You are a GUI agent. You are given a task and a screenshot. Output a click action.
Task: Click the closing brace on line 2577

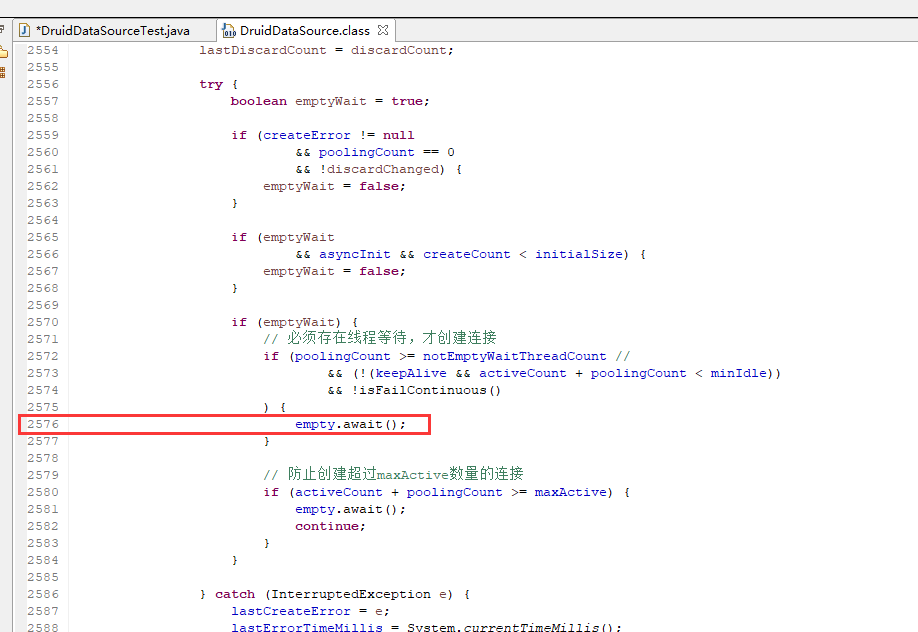point(267,441)
